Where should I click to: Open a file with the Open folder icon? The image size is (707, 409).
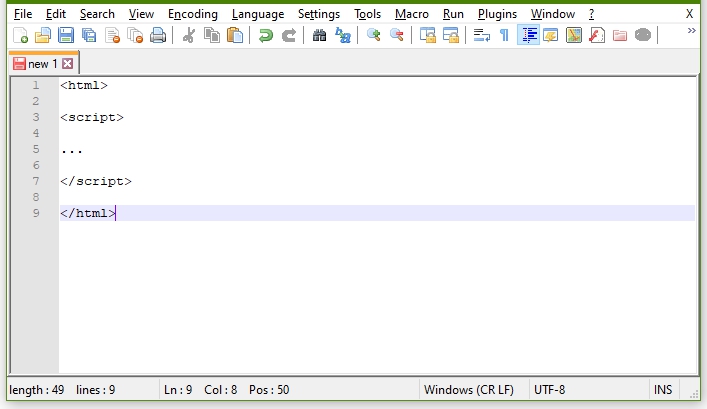[x=43, y=35]
